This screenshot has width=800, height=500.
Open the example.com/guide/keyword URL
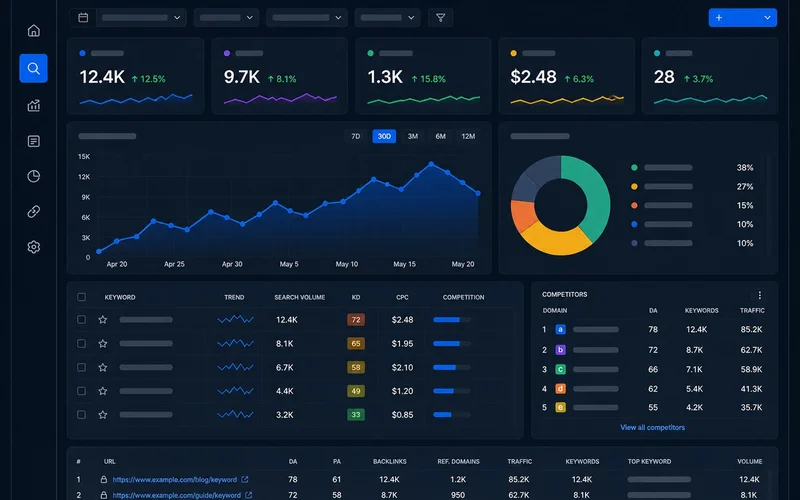[x=177, y=495]
